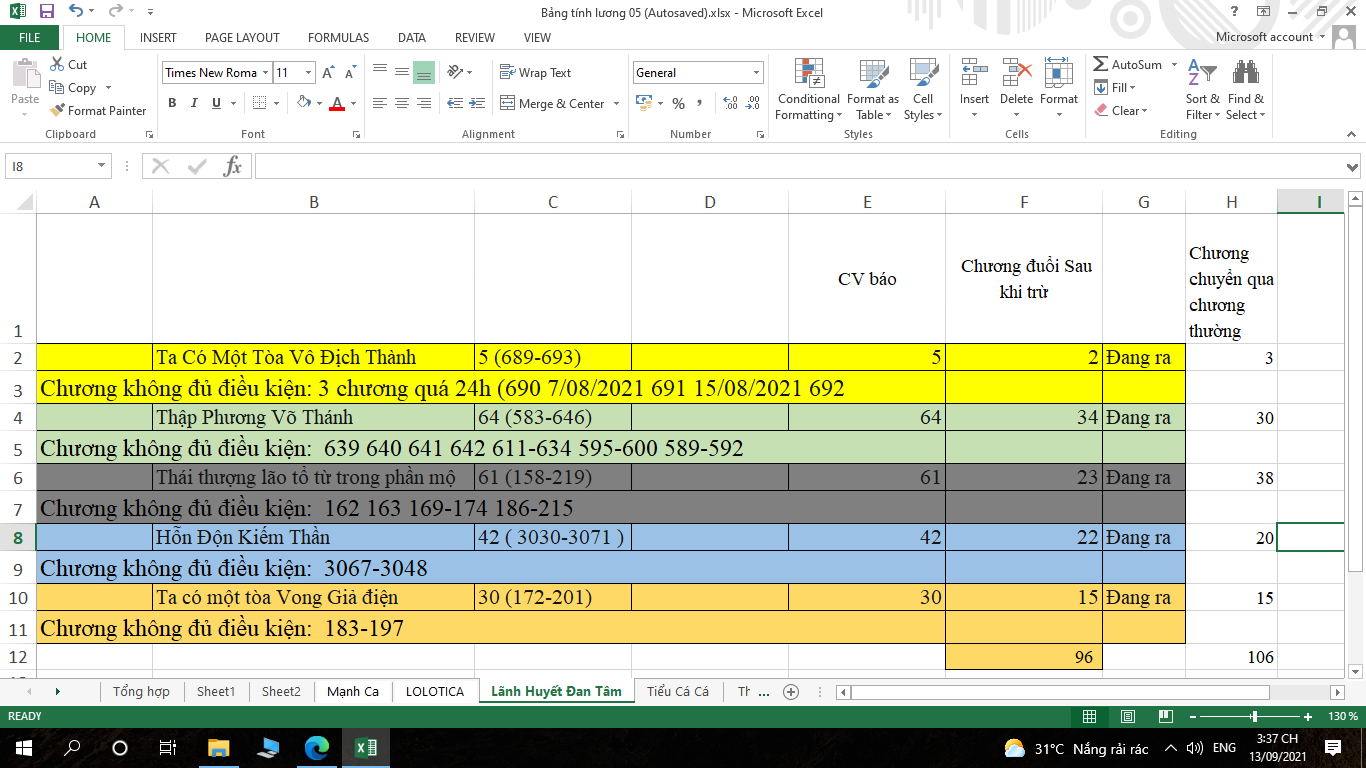Toggle Wrap Text for the cell
Image resolution: width=1366 pixels, height=768 pixels.
click(535, 73)
